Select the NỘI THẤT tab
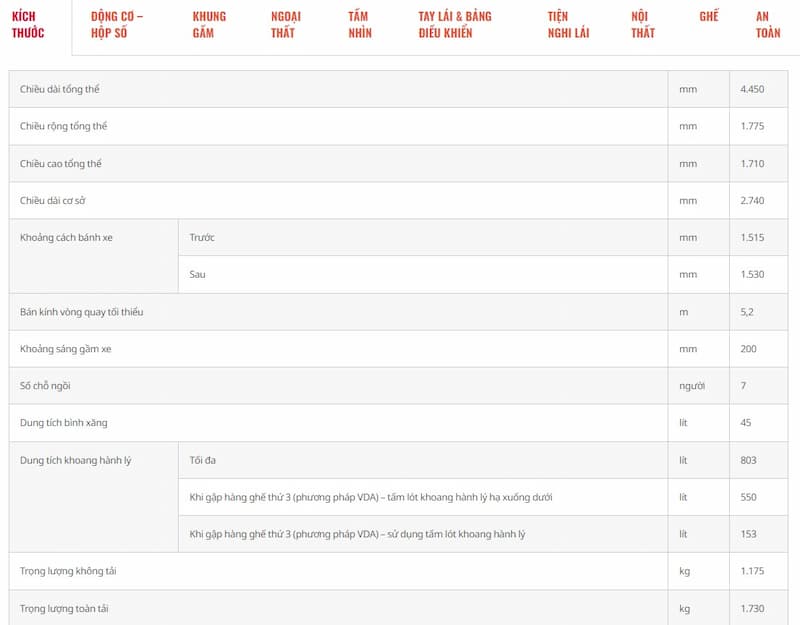This screenshot has width=800, height=625. pyautogui.click(x=643, y=24)
